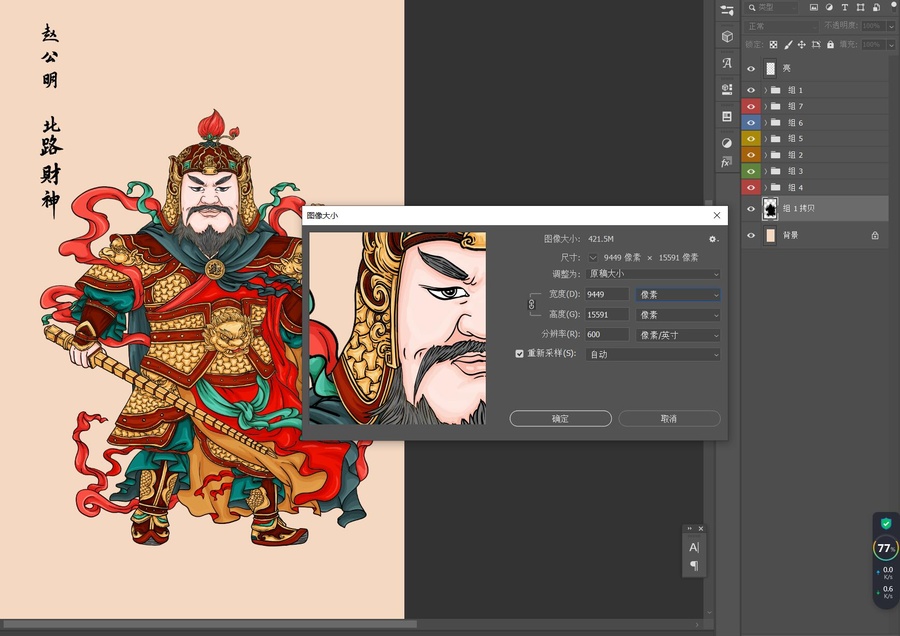Click the green shield security widget icon

click(x=886, y=523)
